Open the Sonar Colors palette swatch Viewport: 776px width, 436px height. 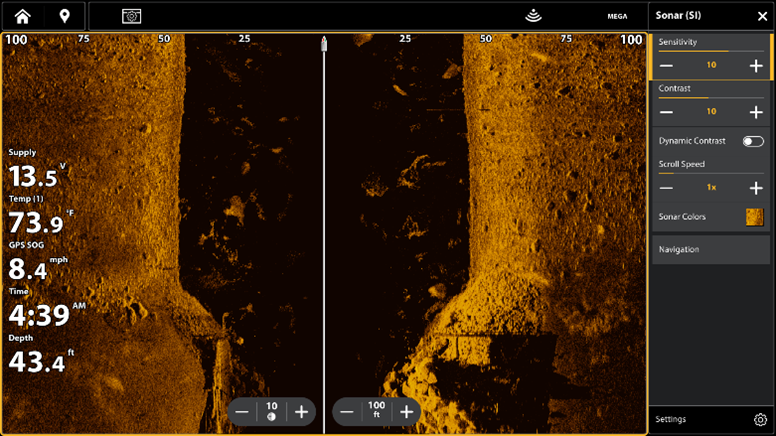point(754,216)
